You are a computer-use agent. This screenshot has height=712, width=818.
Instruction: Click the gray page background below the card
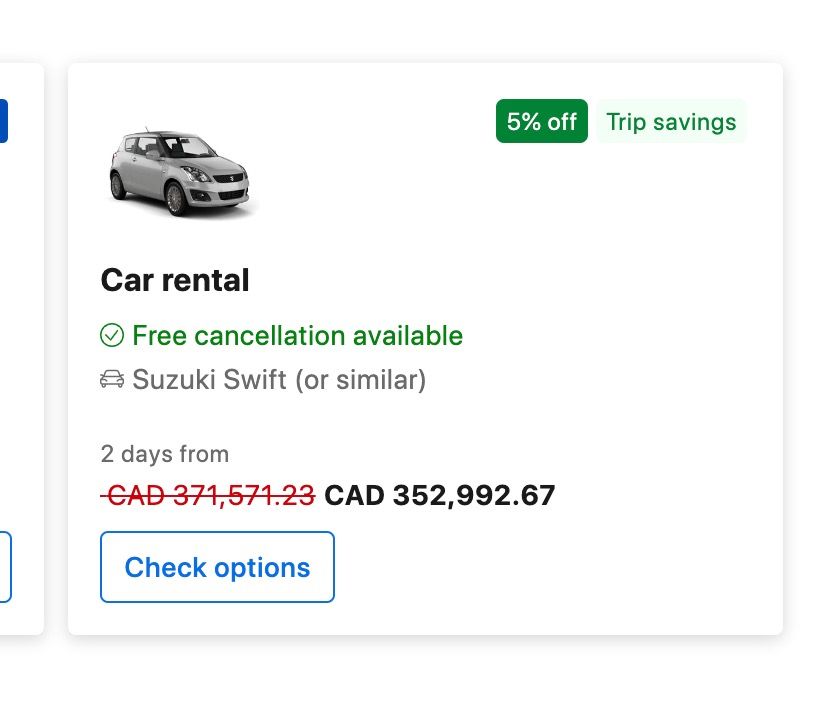[420, 675]
